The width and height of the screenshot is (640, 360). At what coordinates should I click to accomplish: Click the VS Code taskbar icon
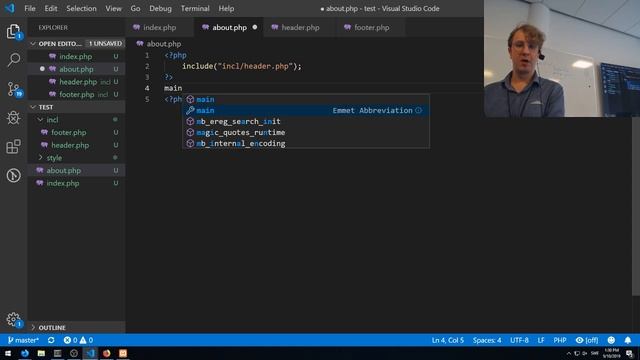tap(90, 353)
